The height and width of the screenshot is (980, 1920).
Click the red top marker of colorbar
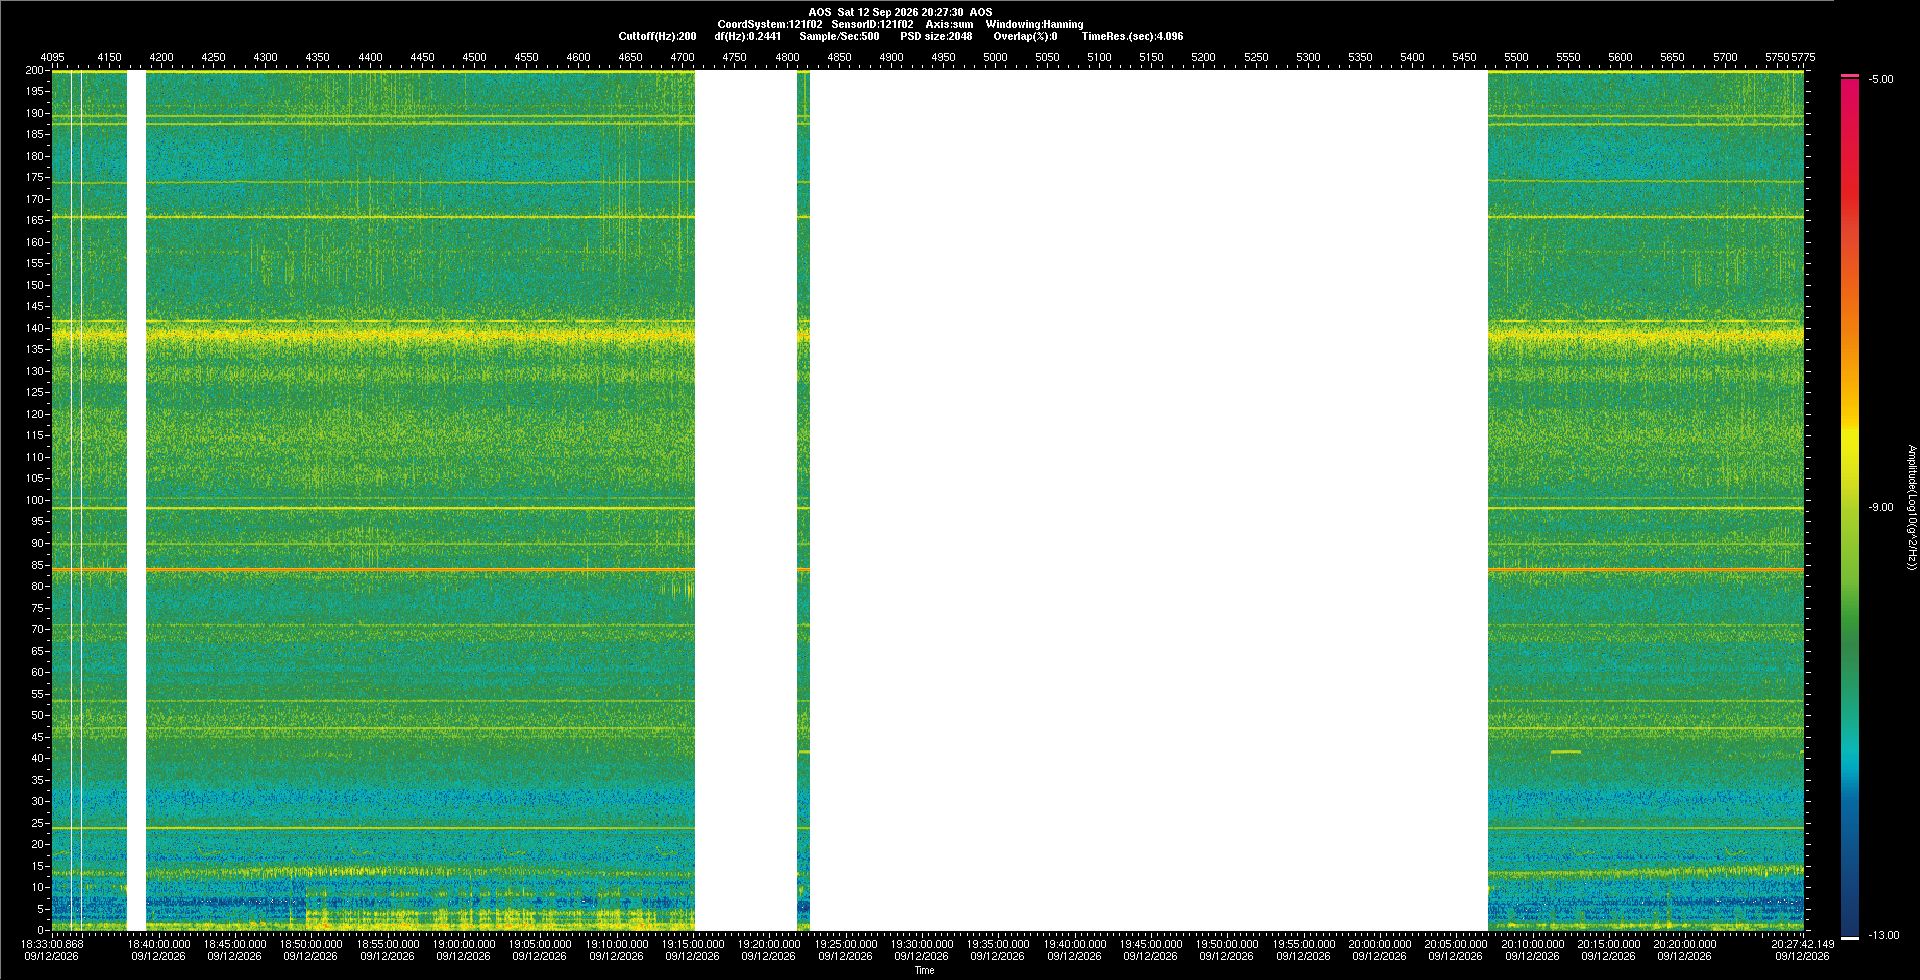pos(1850,76)
